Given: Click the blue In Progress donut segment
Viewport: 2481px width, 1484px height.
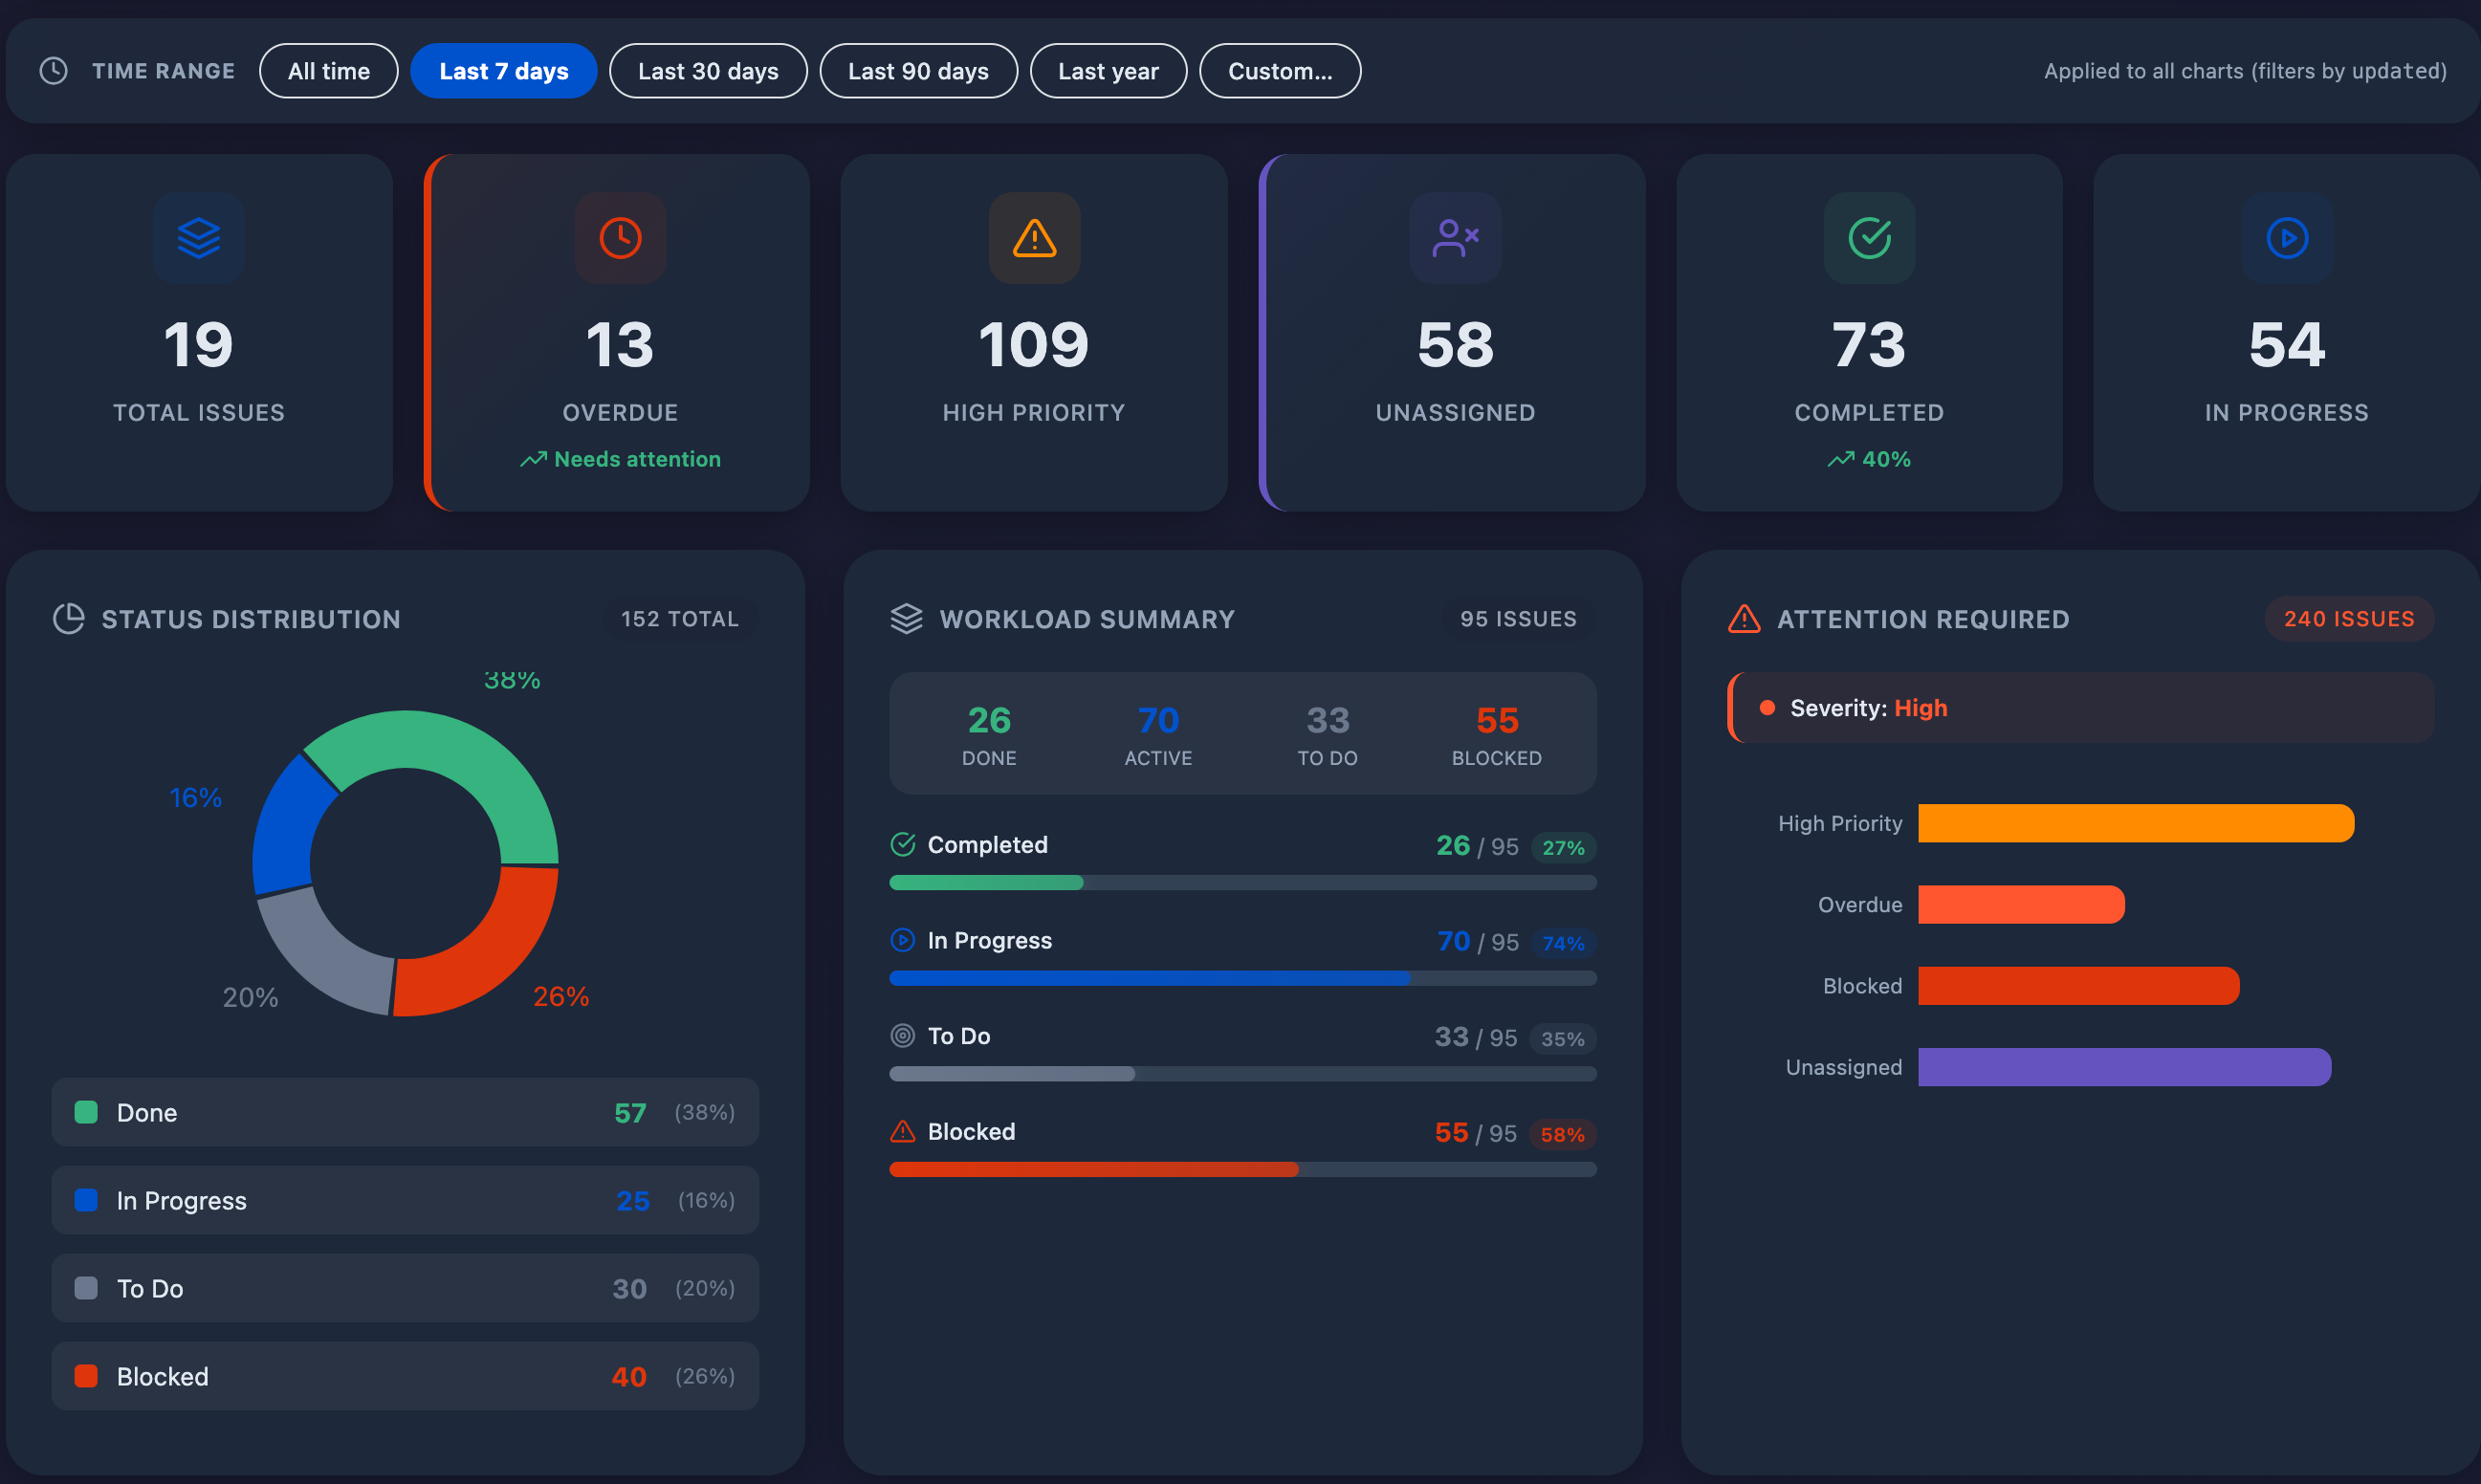Looking at the screenshot, I should point(290,828).
